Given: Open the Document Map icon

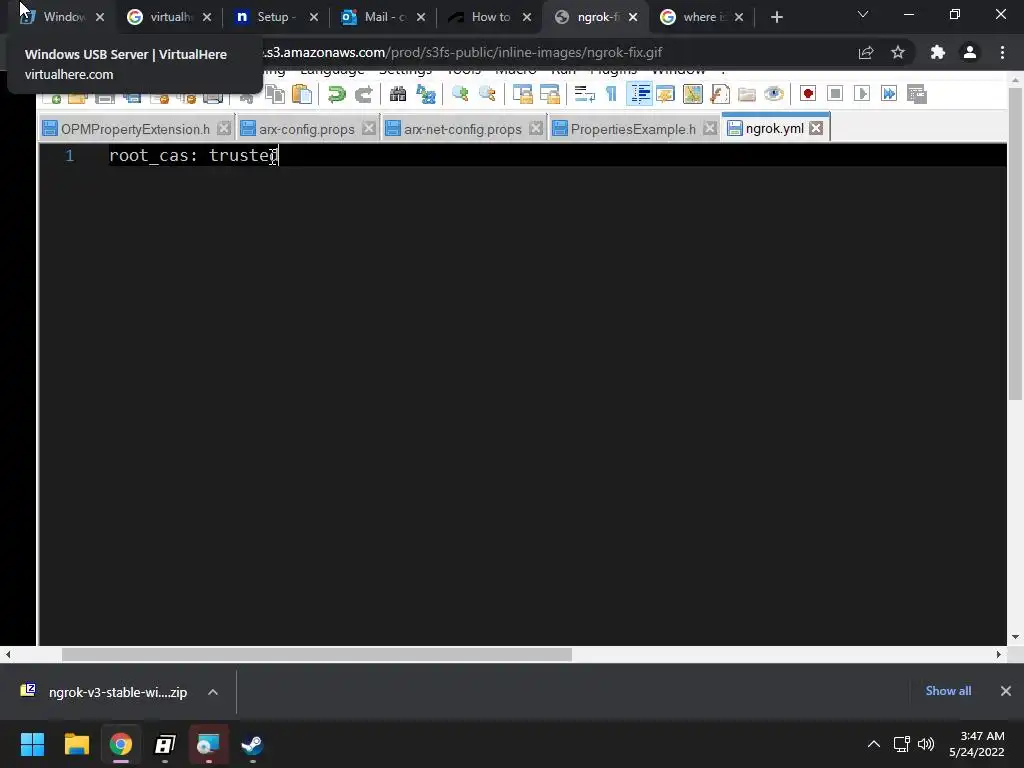Looking at the screenshot, I should 692,94.
